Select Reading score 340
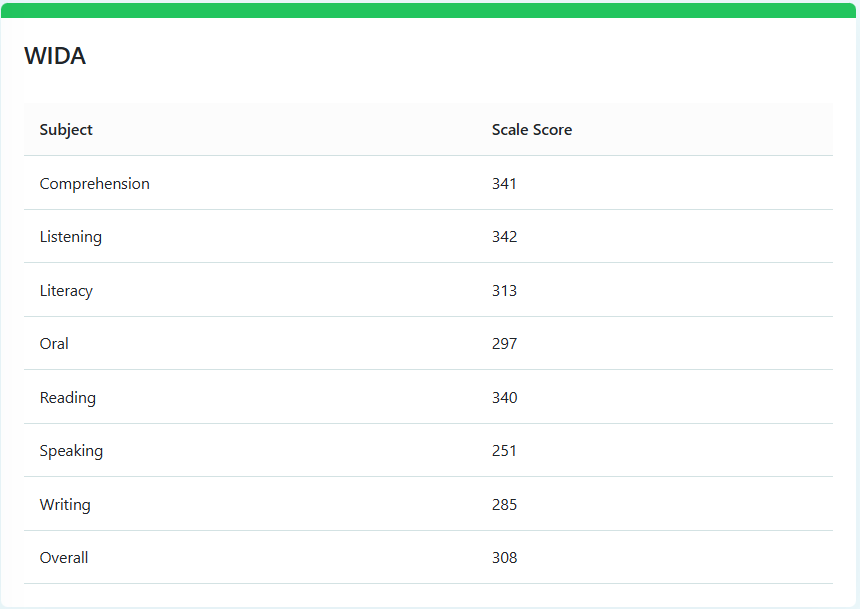This screenshot has height=609, width=860. [505, 397]
